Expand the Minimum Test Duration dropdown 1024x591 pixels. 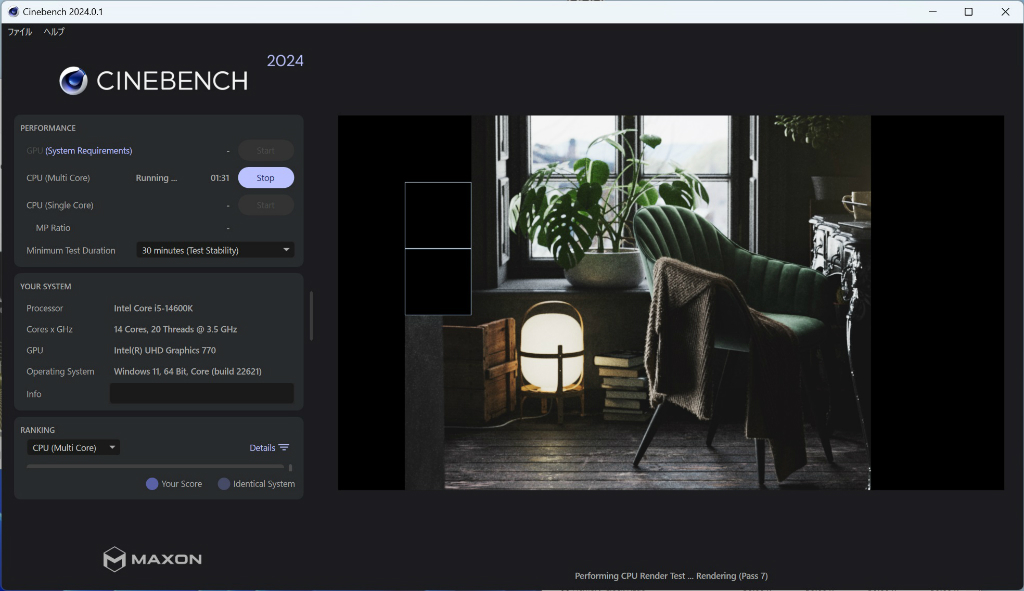tap(215, 250)
